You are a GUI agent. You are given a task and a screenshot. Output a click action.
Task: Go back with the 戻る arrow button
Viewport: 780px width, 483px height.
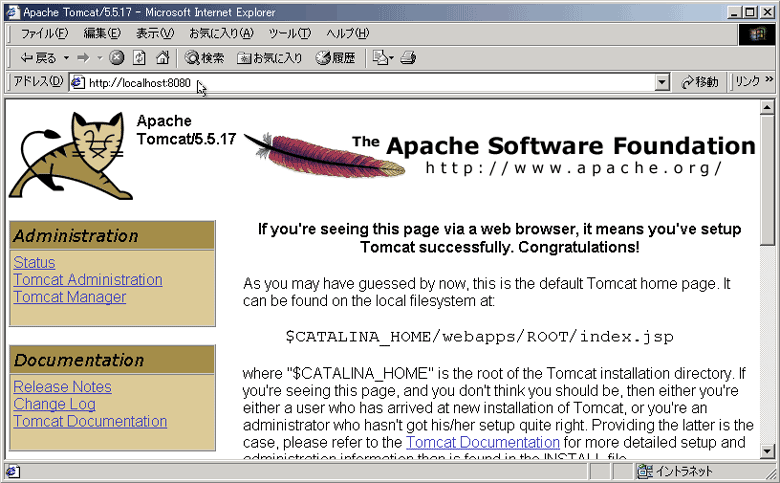coord(38,58)
